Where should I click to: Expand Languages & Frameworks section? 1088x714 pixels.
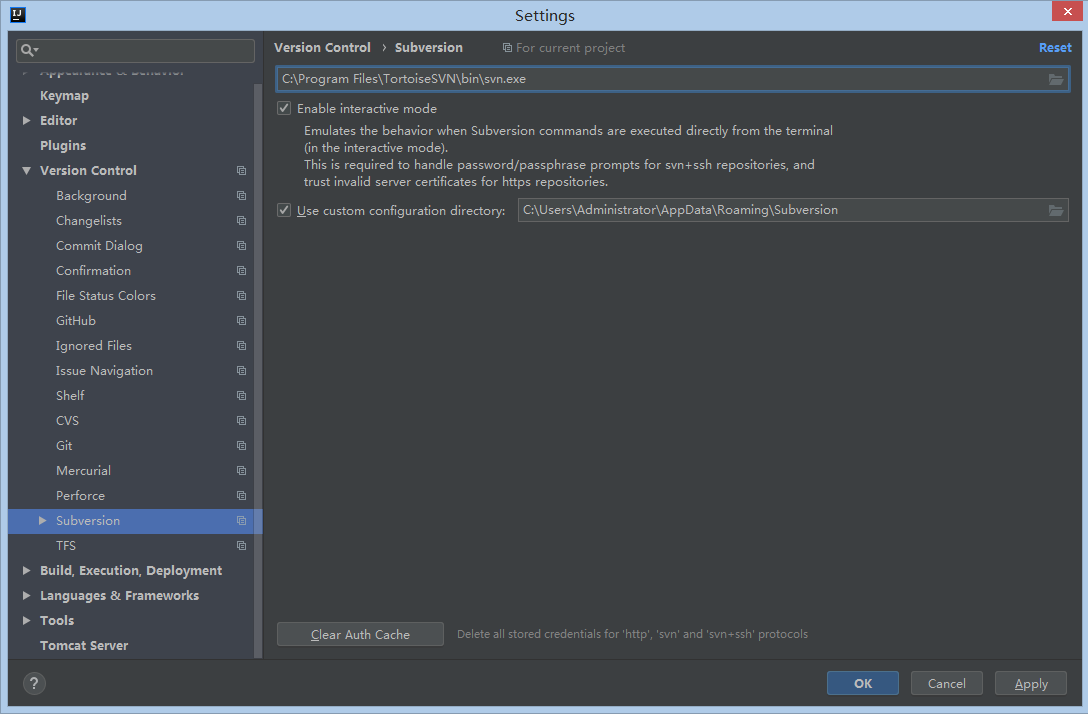pos(26,595)
